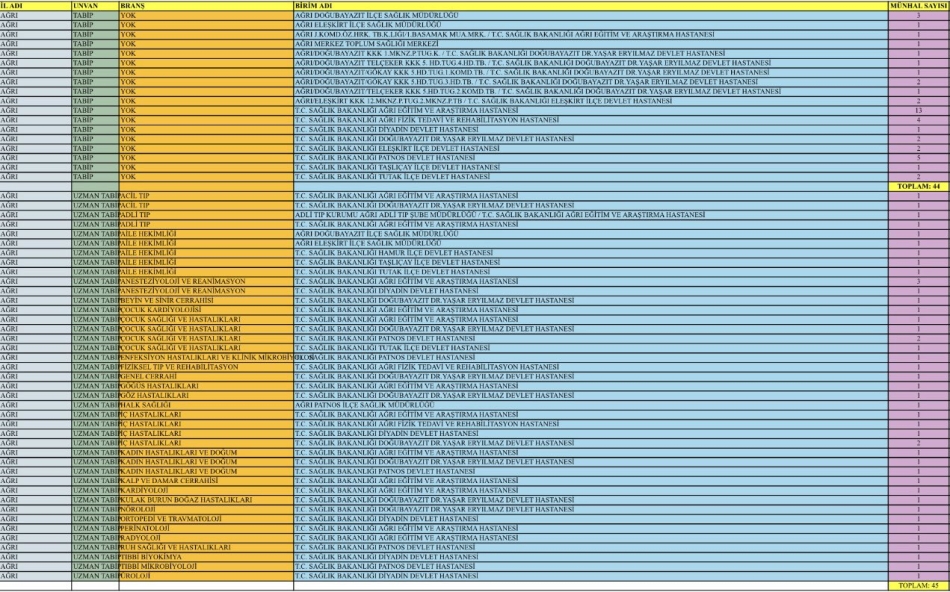Click the ADLİ TIP KURUMU AĞRI ŞUBE MÜDÜRLÜĞÜ cell
This screenshot has width=950, height=592.
(x=591, y=215)
